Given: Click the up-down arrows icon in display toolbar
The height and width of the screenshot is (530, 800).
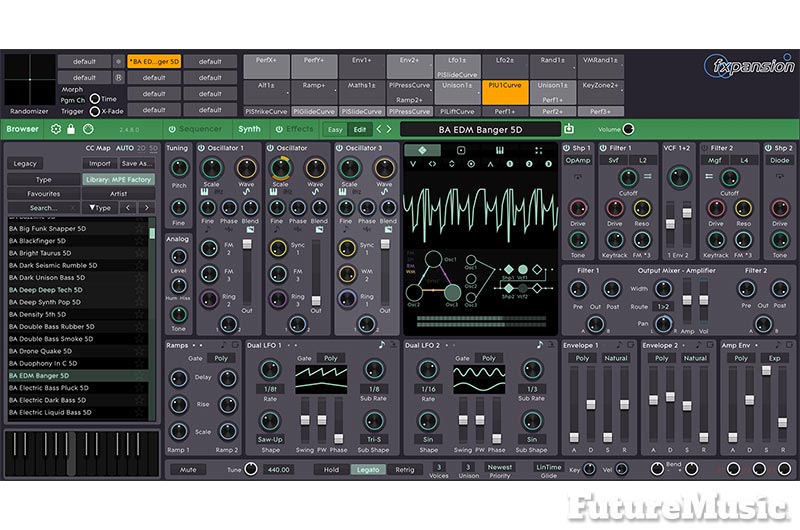Looking at the screenshot, I should [x=452, y=164].
